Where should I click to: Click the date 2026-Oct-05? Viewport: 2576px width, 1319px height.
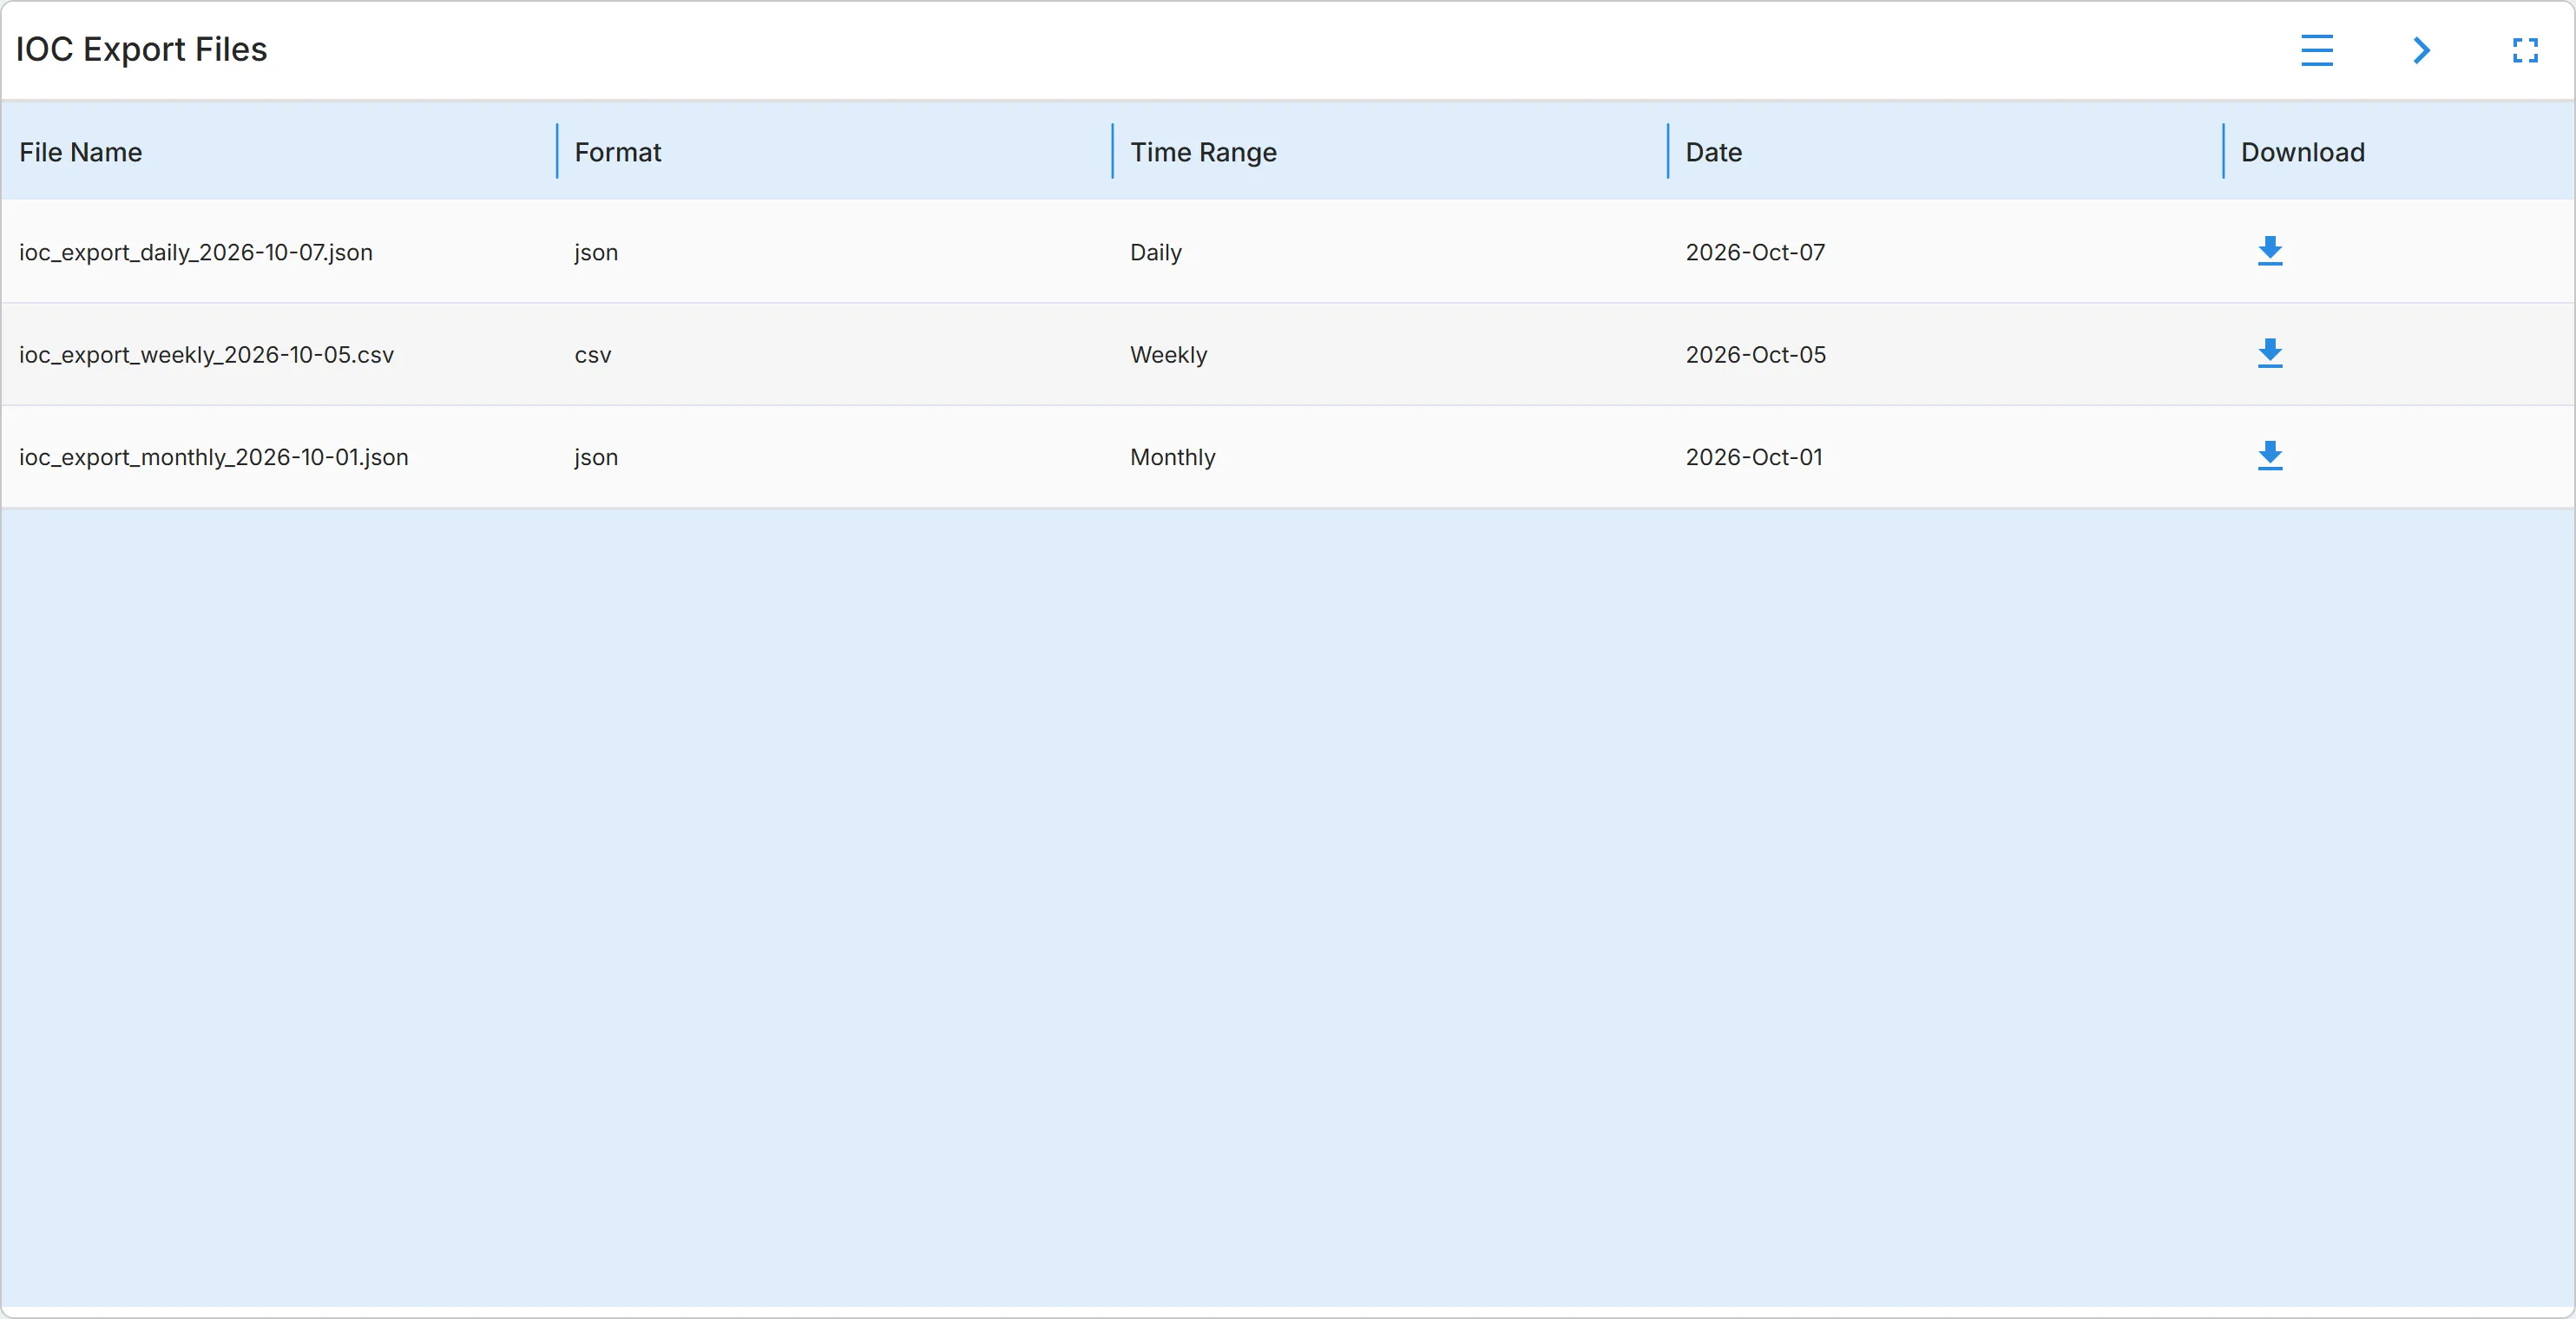(x=1756, y=355)
